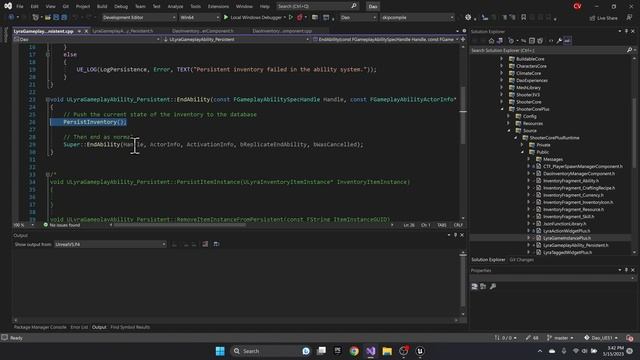
Task: Click the Dao_UE51 repository button
Action: pos(601,338)
